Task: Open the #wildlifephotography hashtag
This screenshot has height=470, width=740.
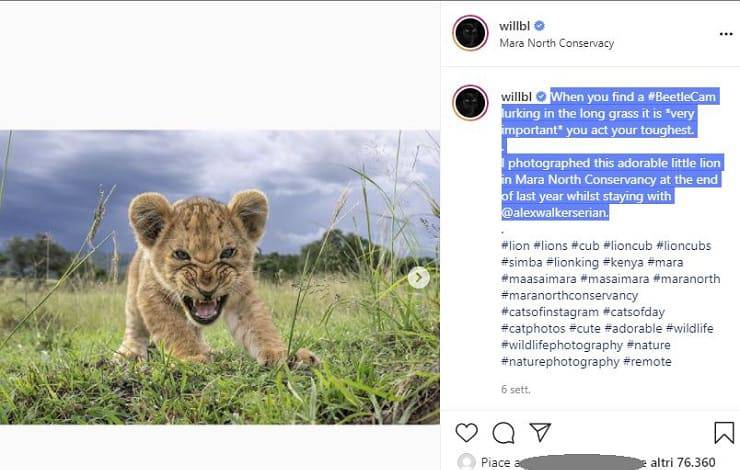Action: 561,345
